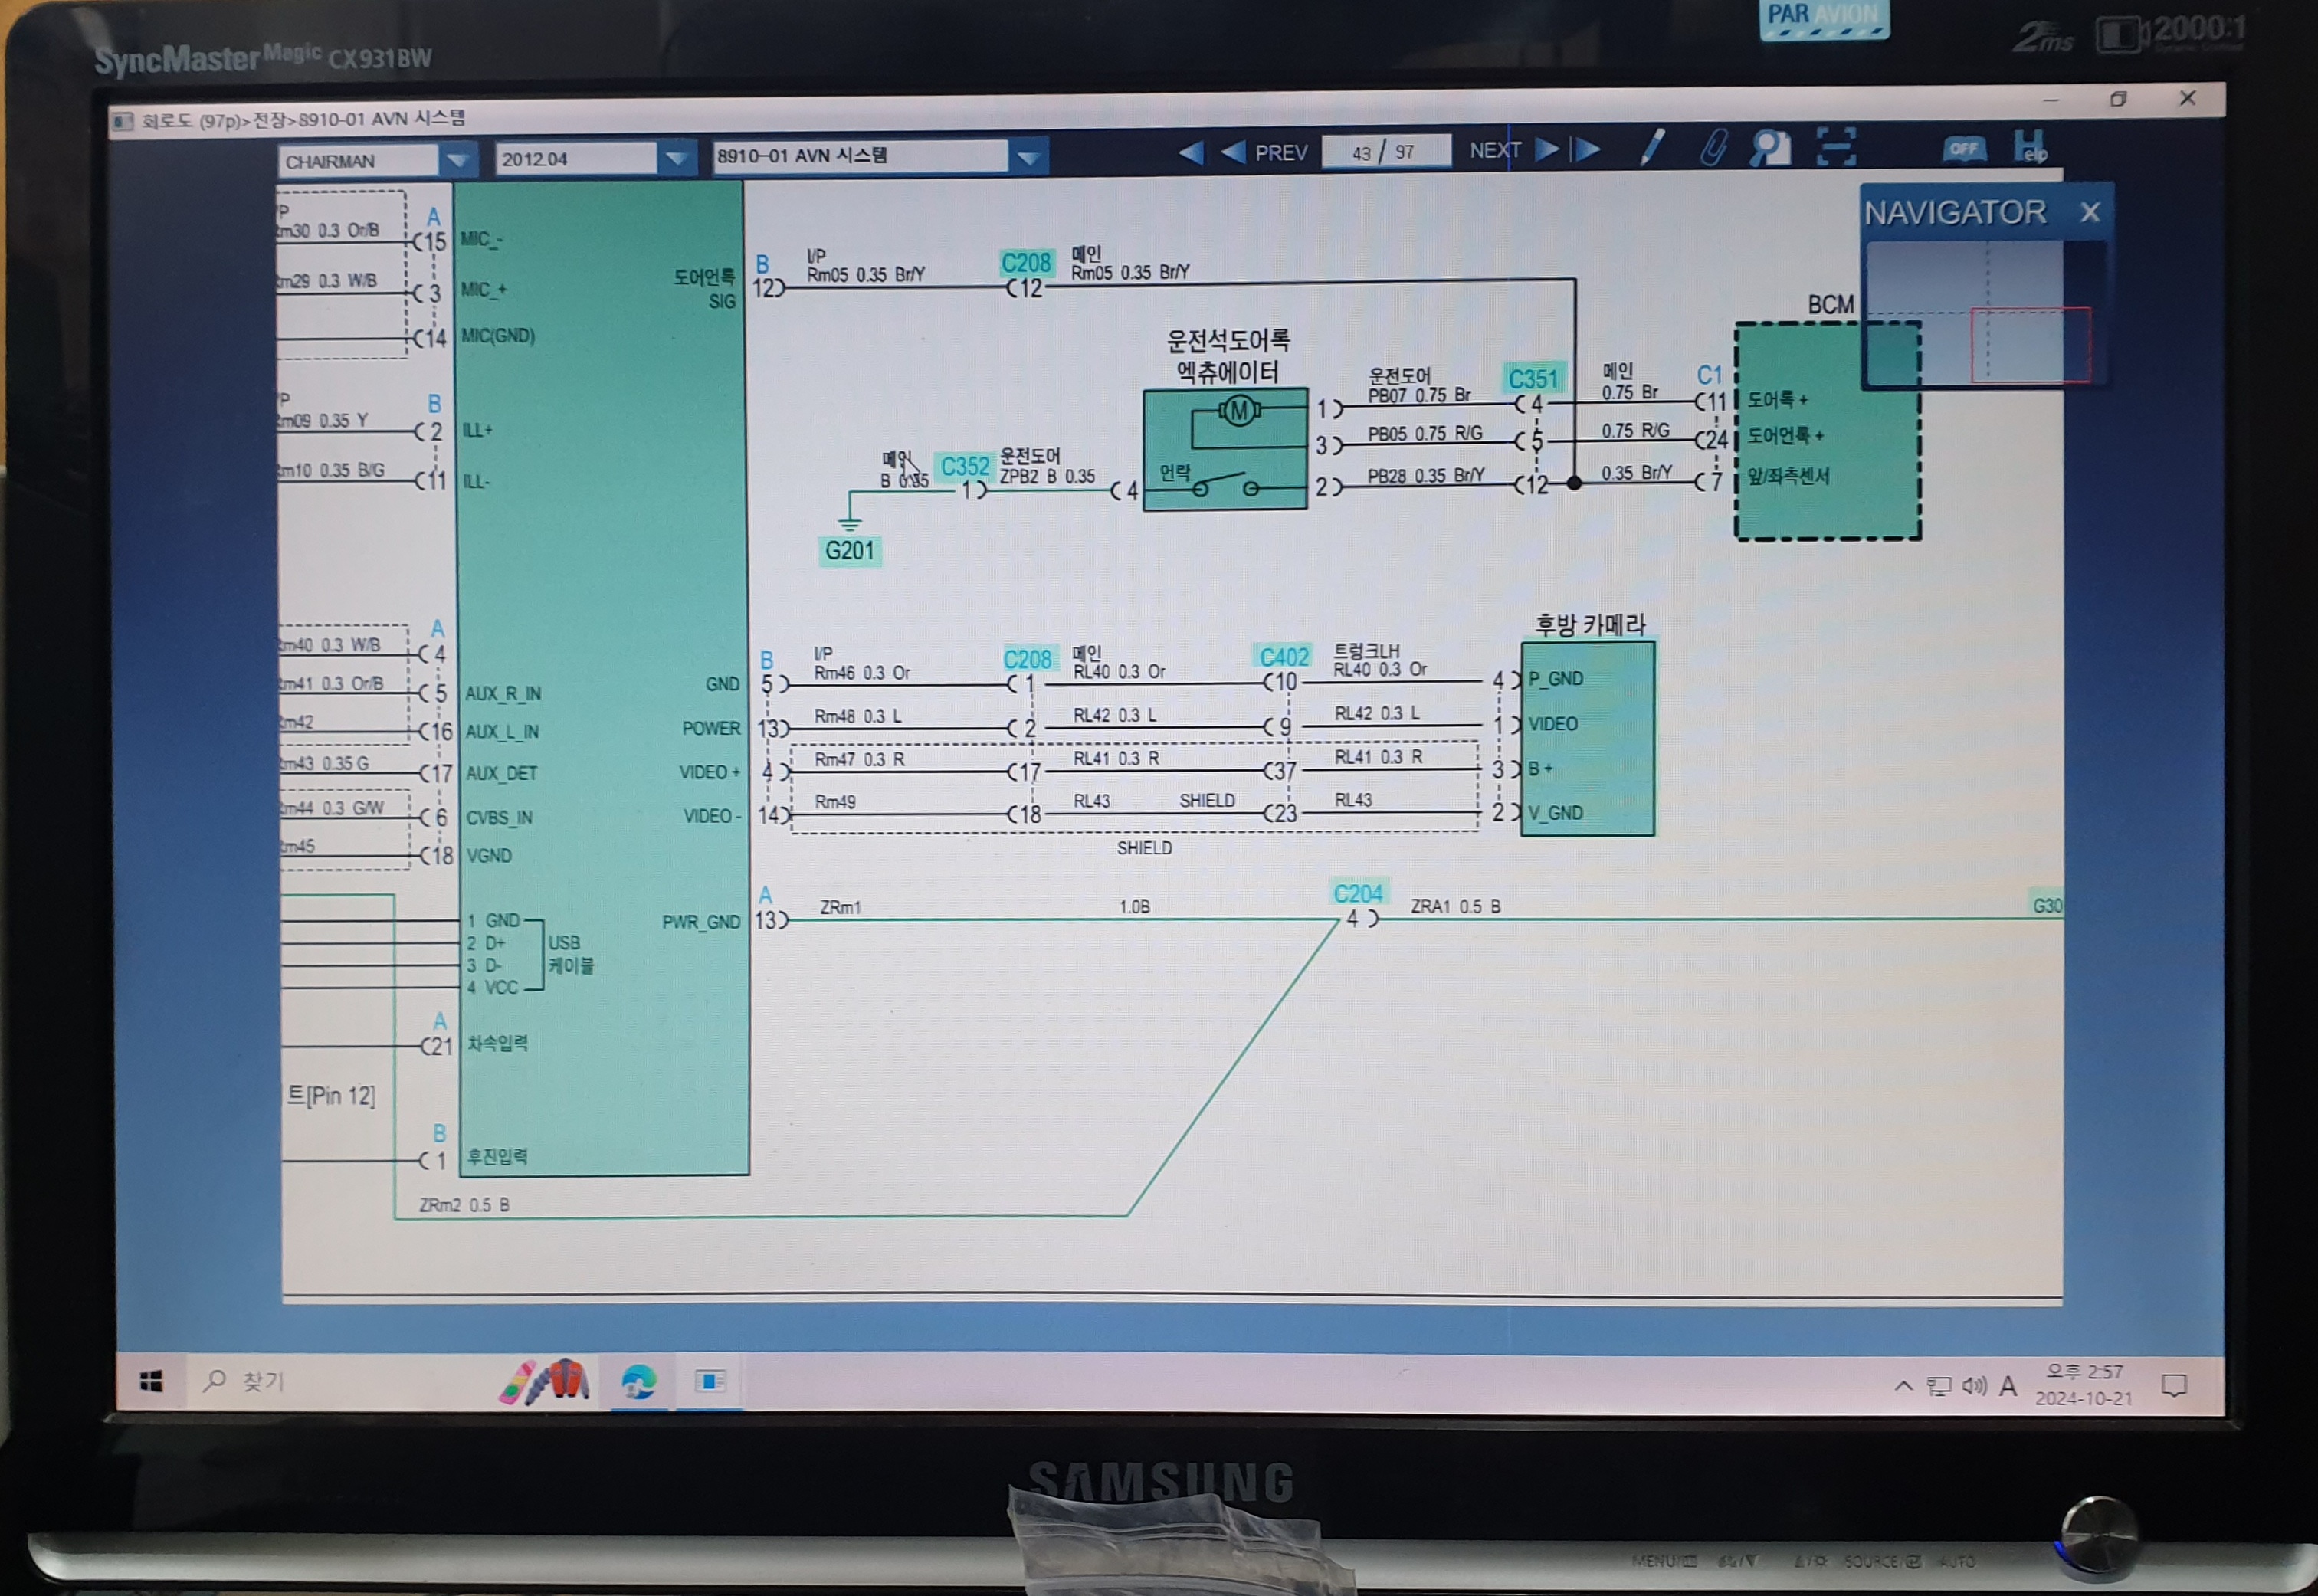This screenshot has height=1596, width=2318.
Task: Open the network icon in tray
Action: pos(1939,1386)
